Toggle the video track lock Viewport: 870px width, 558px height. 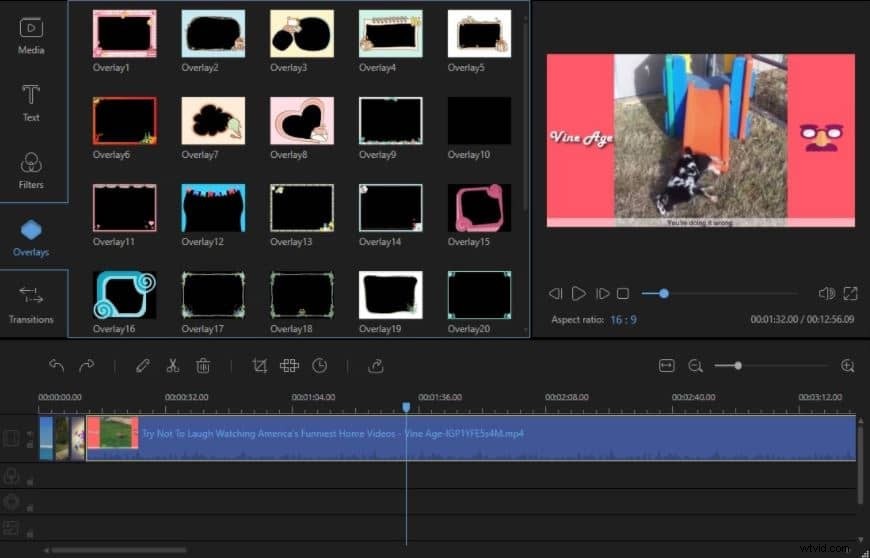tap(30, 444)
